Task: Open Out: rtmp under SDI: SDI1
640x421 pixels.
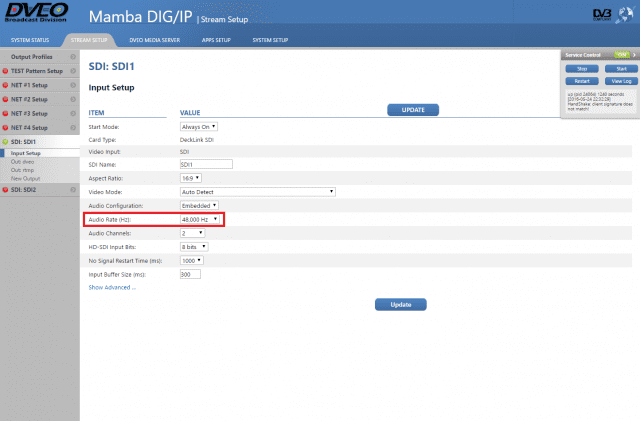Action: pos(22,170)
